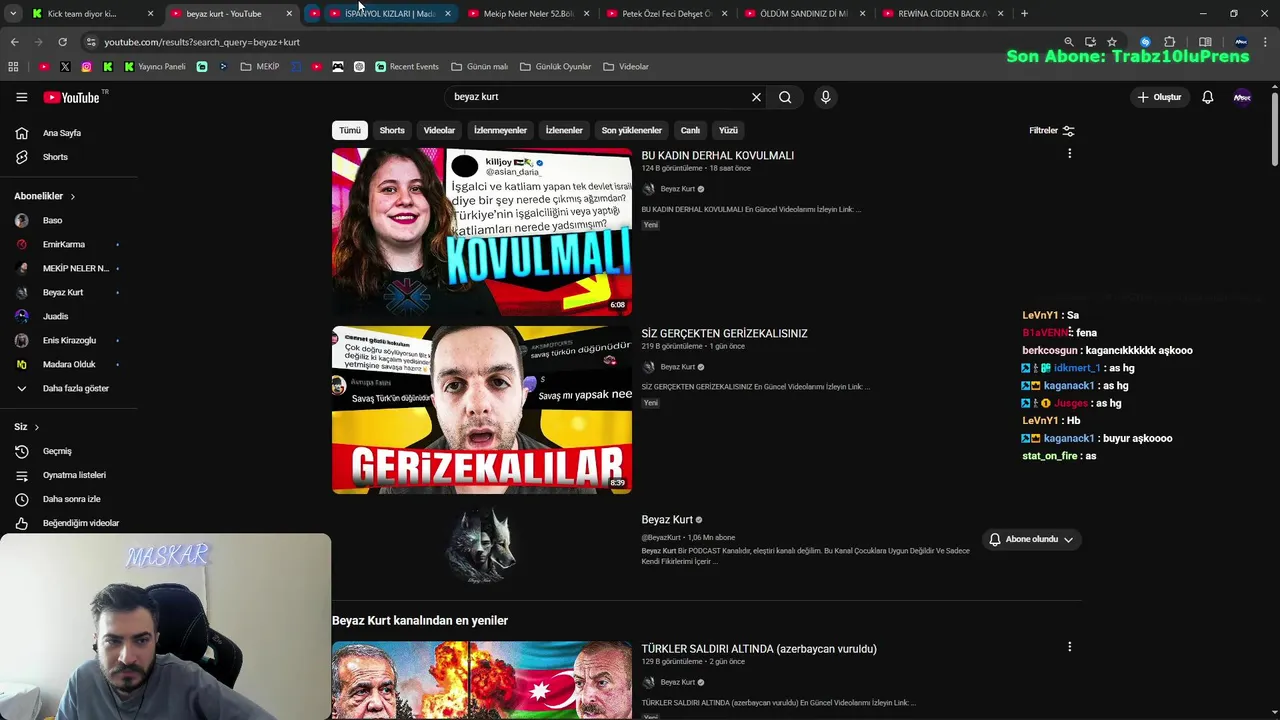The width and height of the screenshot is (1280, 720).
Task: Open options for TÜRKLER SALDIRI ALTINDA video
Action: (x=1069, y=647)
